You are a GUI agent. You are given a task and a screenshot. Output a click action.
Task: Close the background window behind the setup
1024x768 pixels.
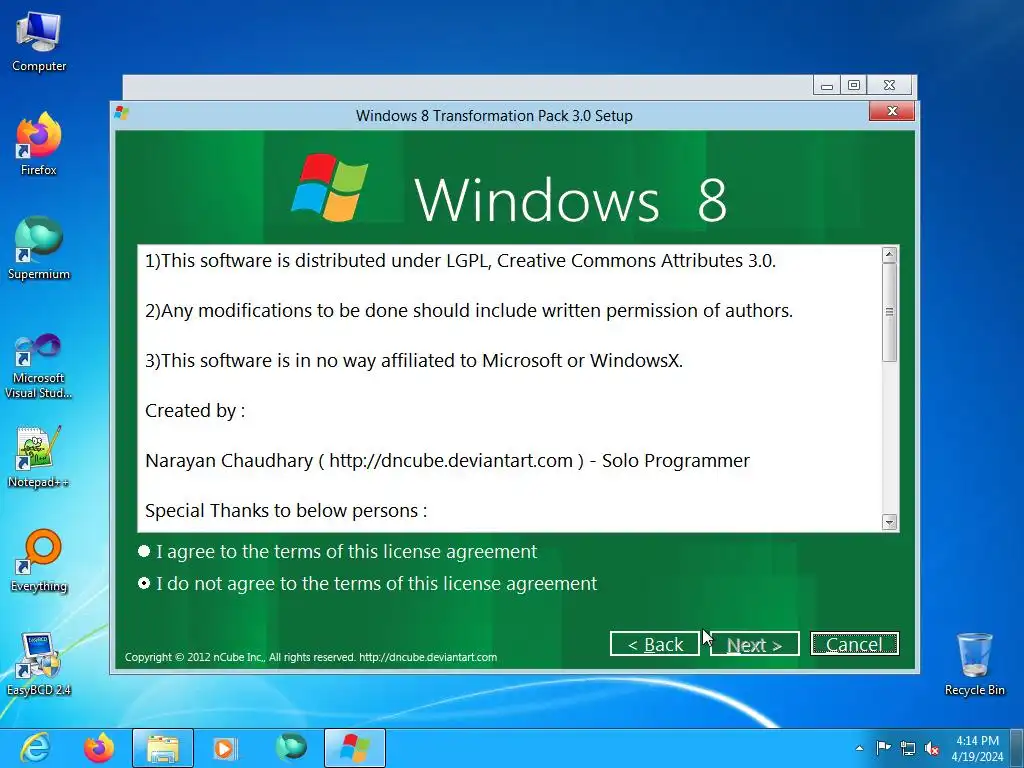pos(889,86)
